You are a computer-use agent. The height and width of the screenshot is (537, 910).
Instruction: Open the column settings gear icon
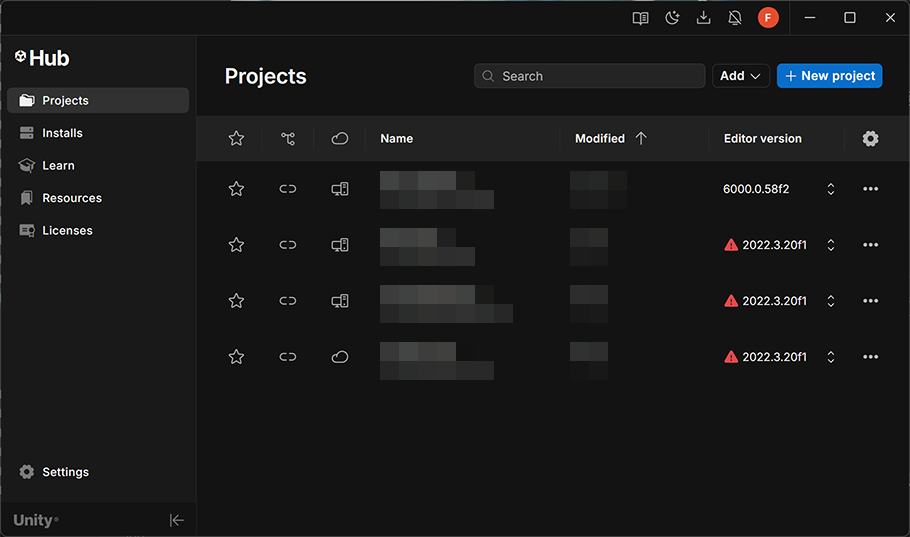pos(870,139)
